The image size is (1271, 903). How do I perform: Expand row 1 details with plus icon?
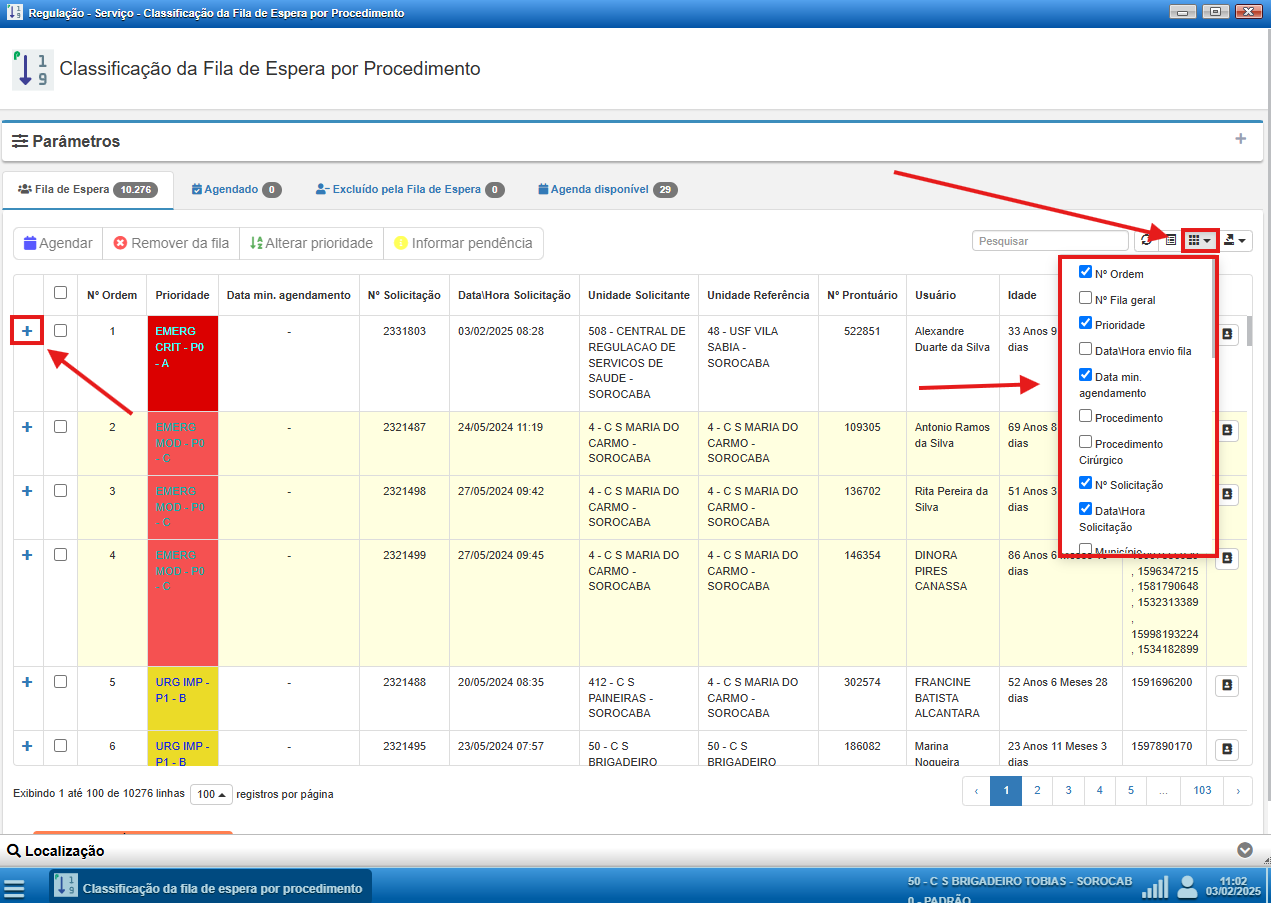click(27, 331)
